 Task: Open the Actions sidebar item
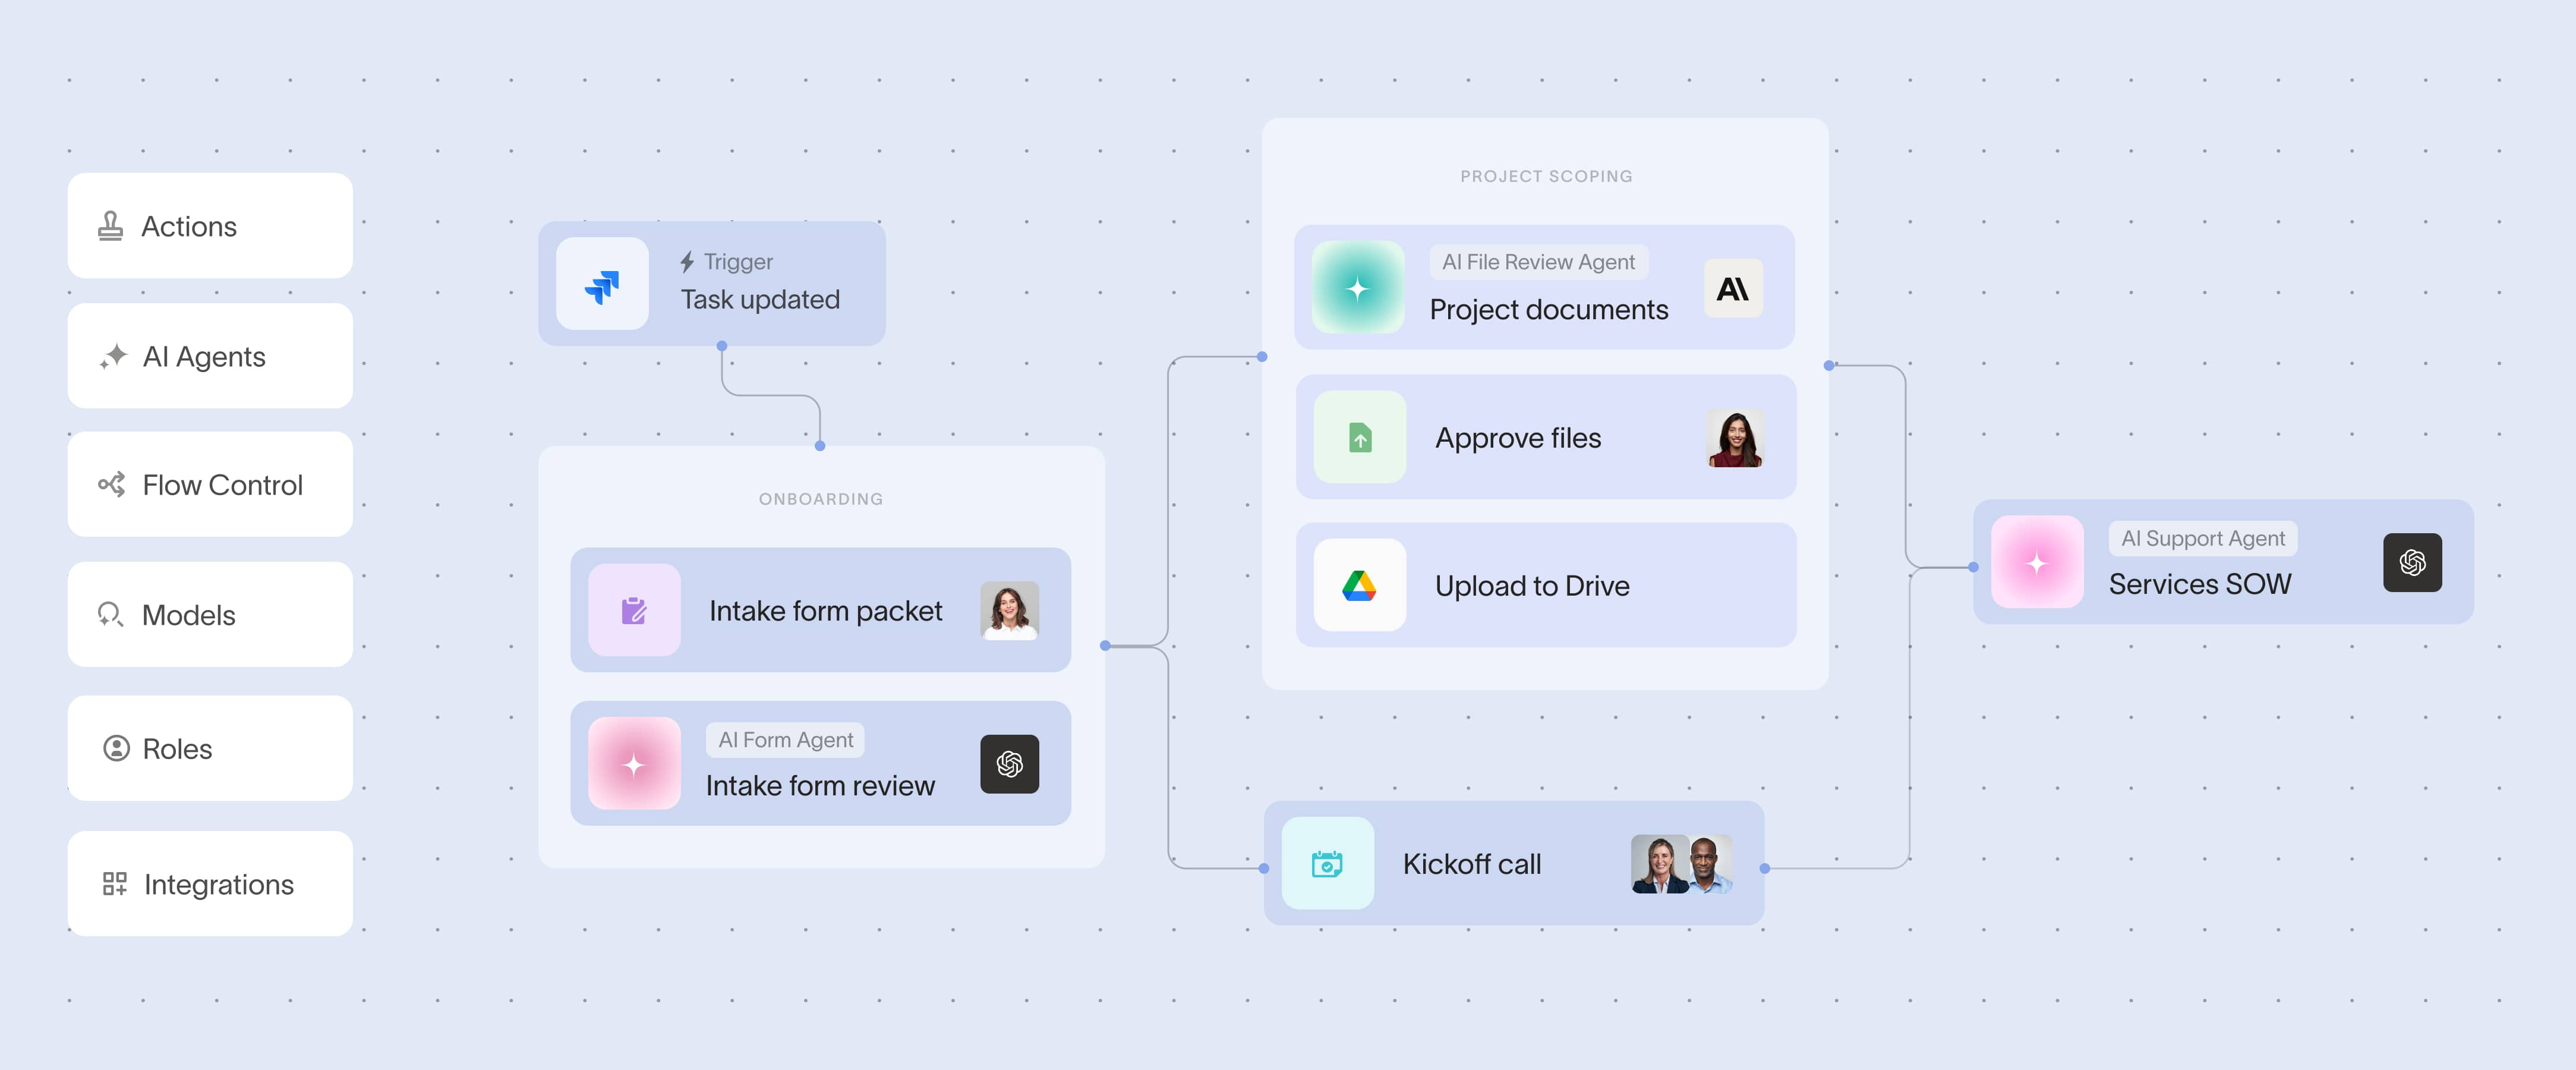click(210, 226)
